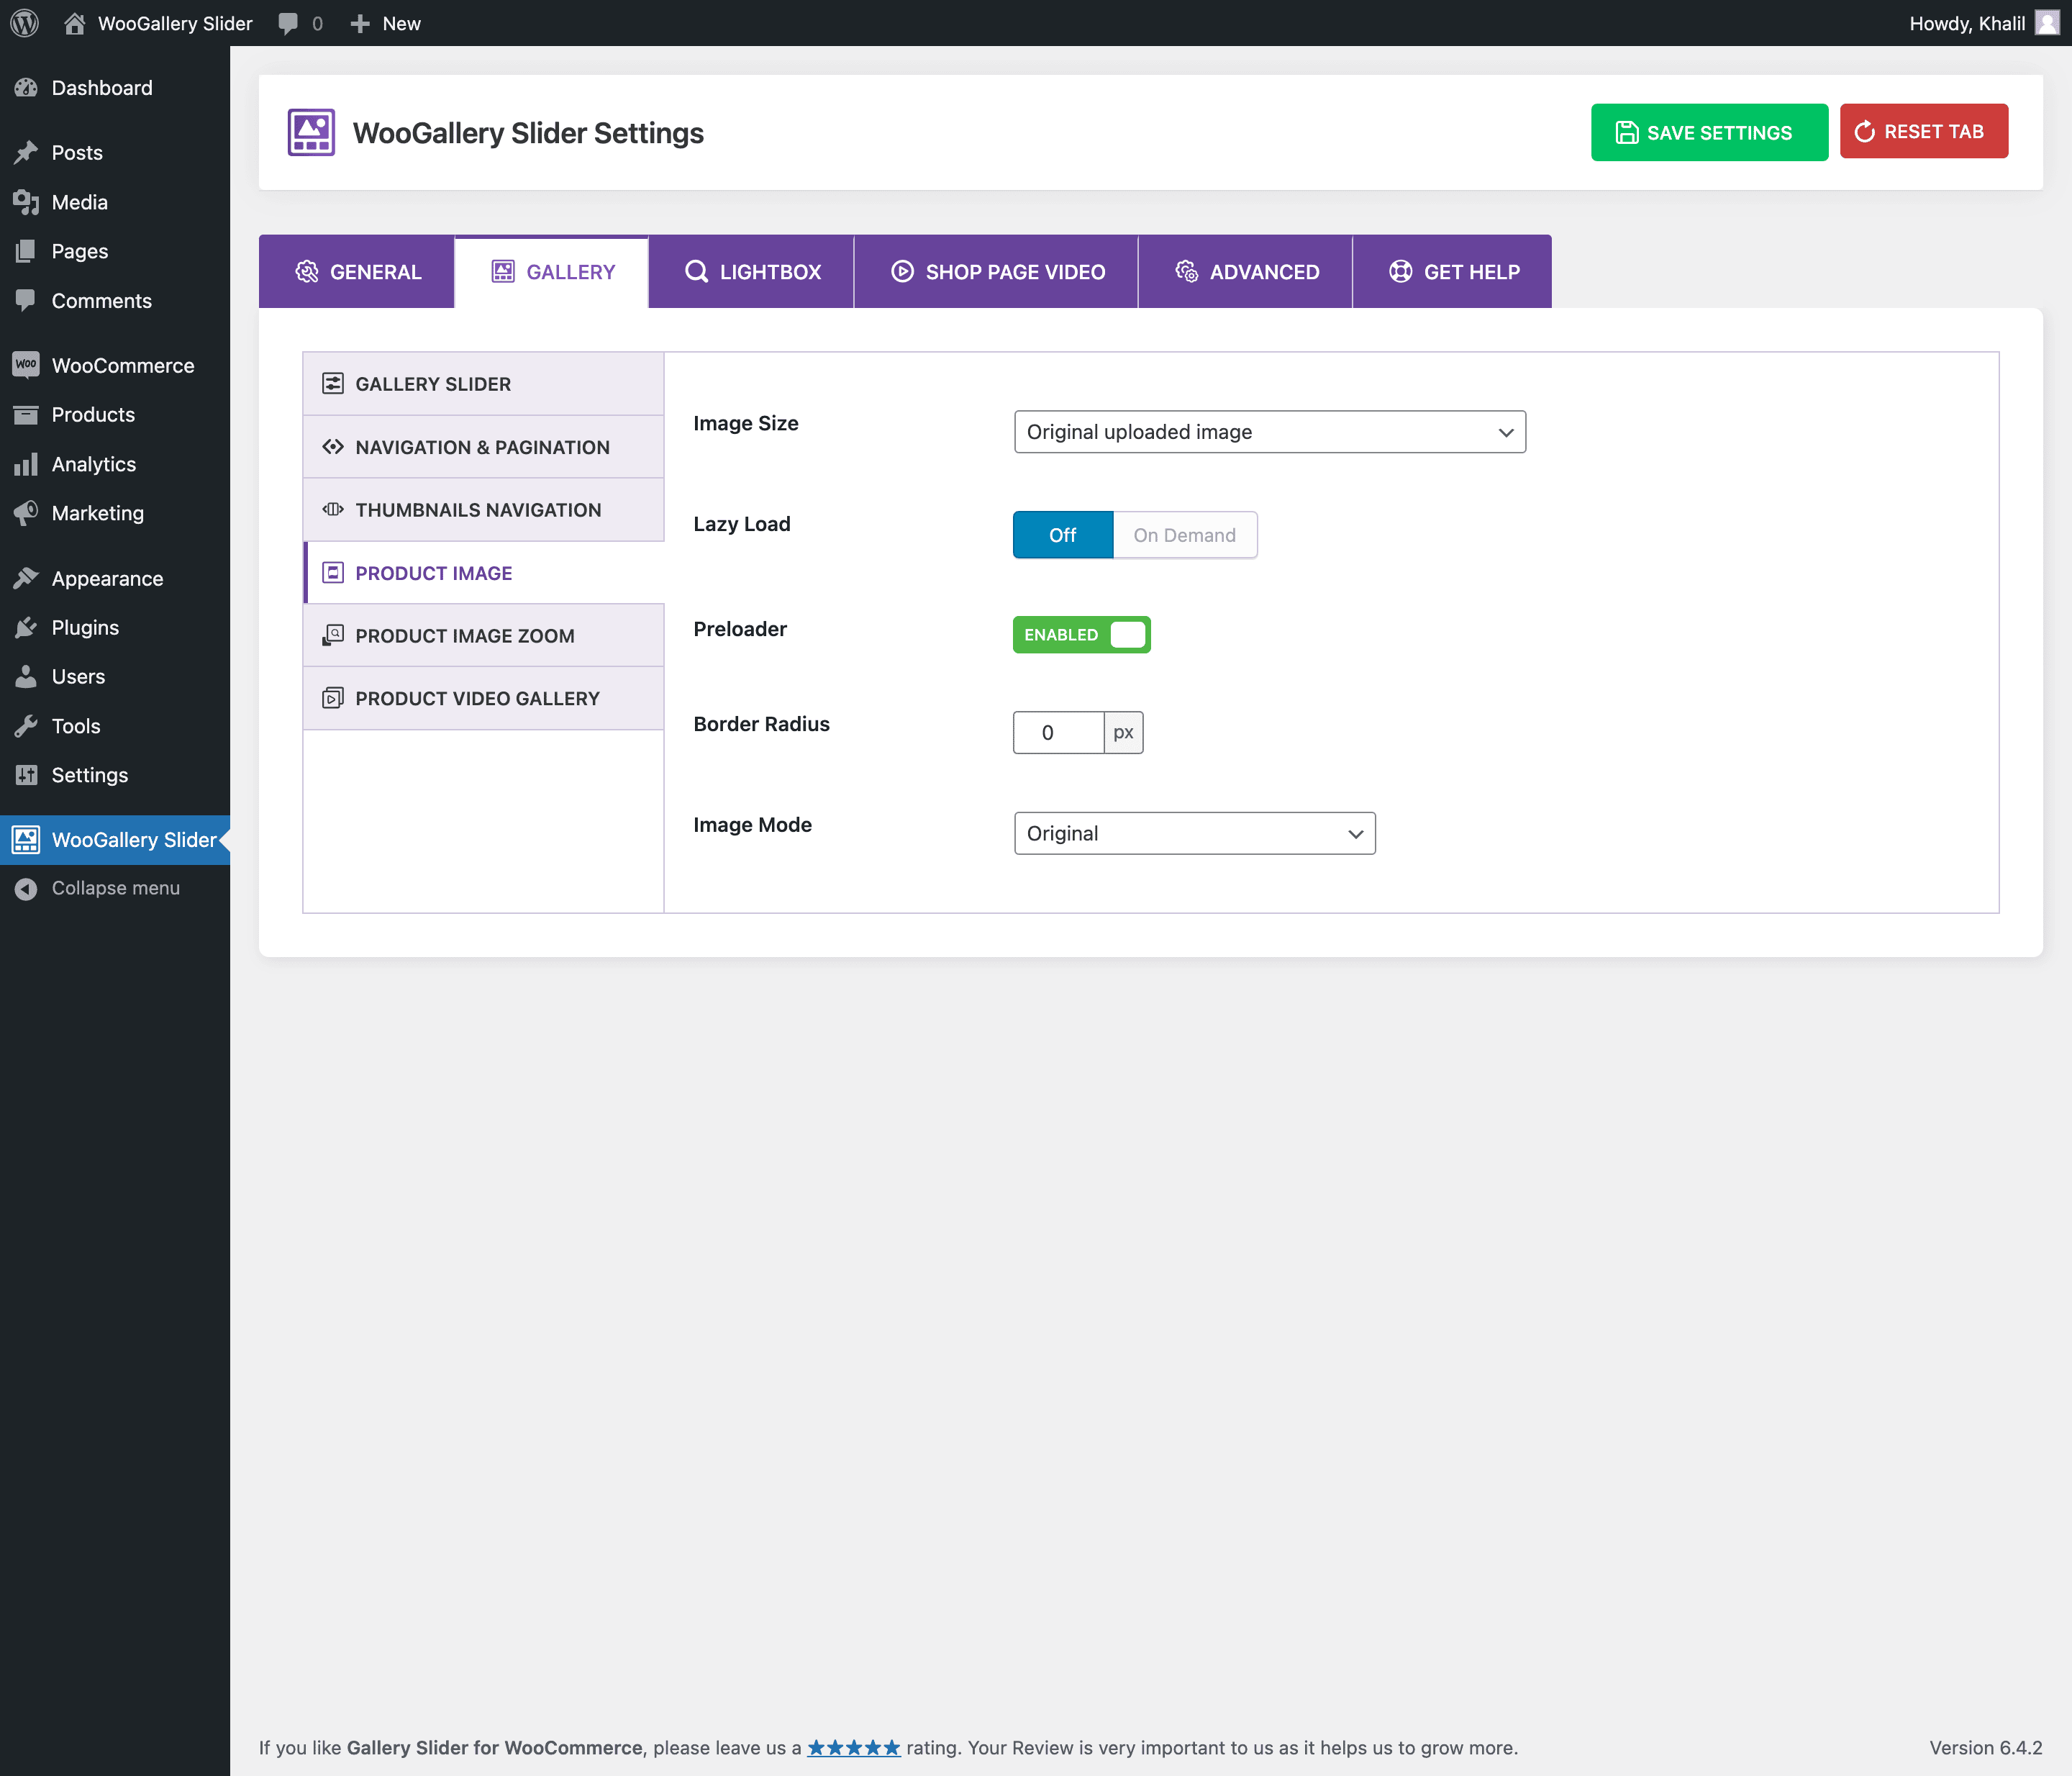Click the WooCommerce icon in sidebar
Image resolution: width=2072 pixels, height=1776 pixels.
pyautogui.click(x=26, y=365)
